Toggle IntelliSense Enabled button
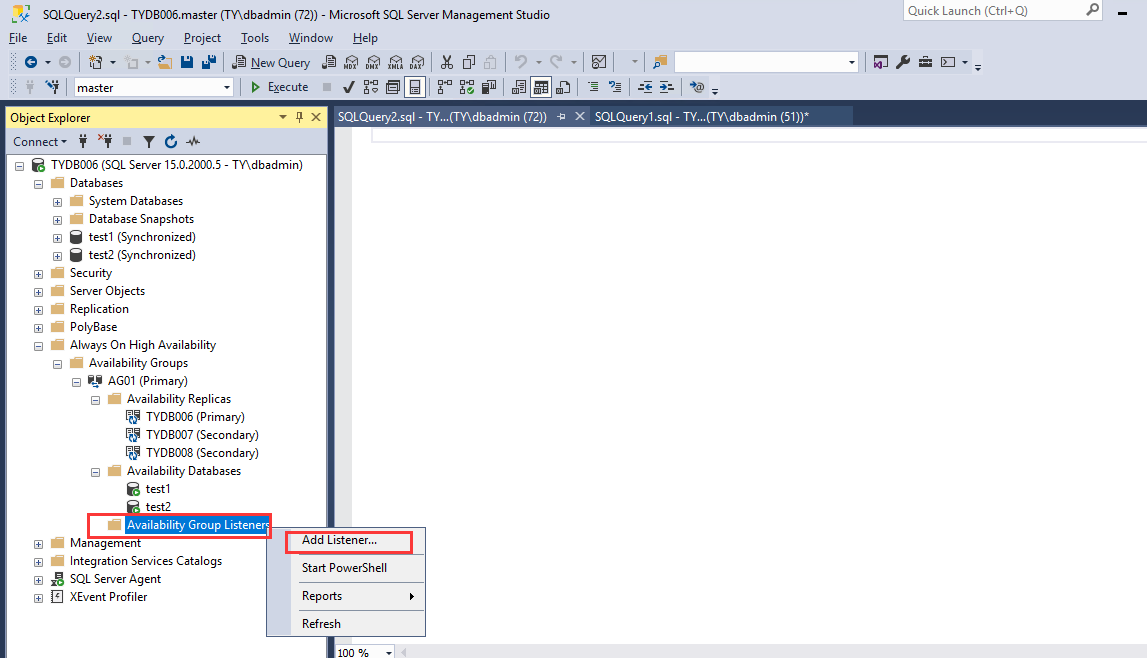 point(415,88)
